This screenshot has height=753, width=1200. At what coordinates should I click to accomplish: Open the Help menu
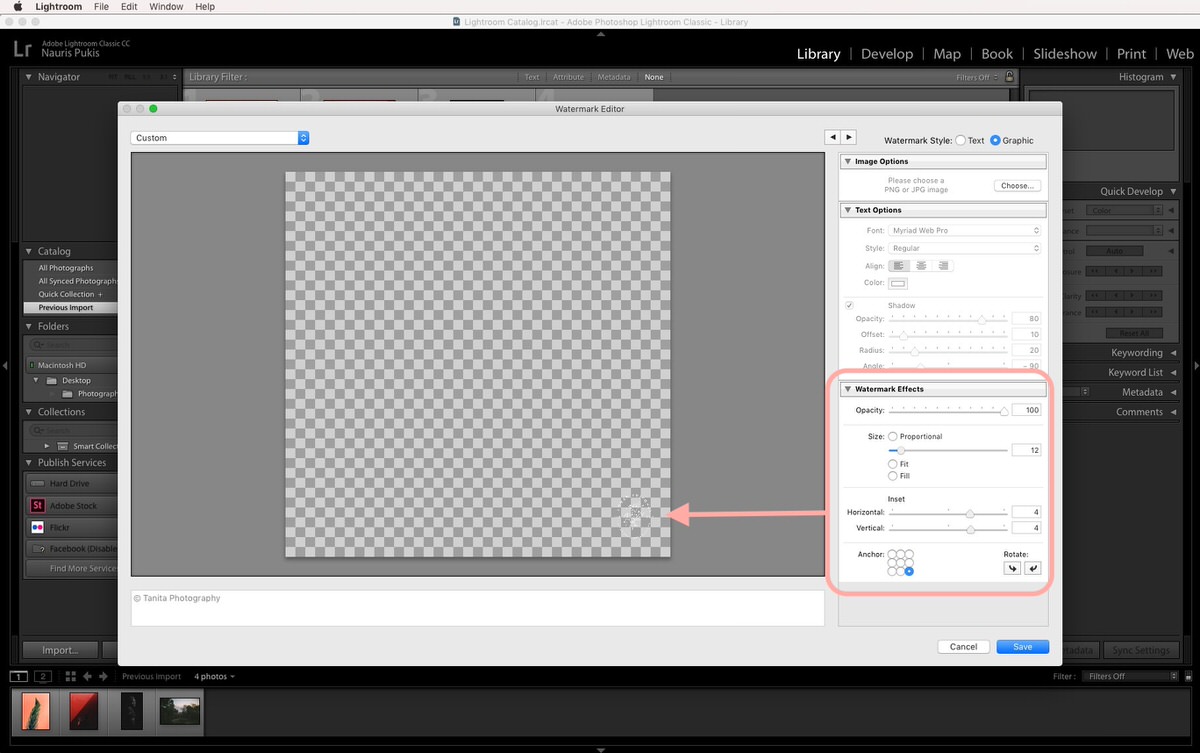[205, 6]
